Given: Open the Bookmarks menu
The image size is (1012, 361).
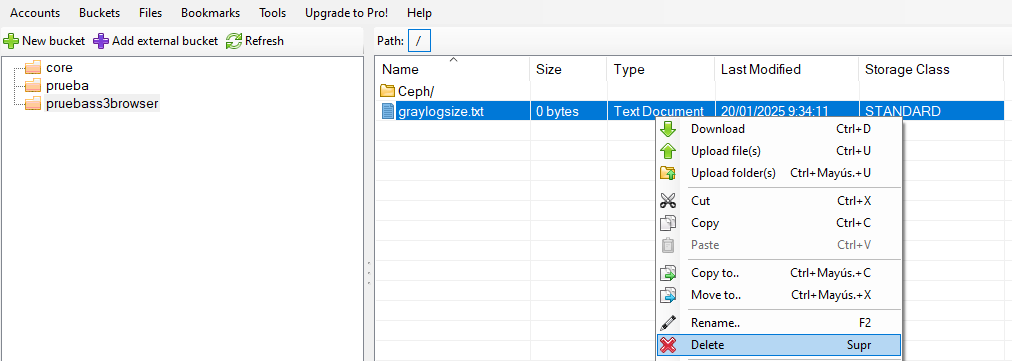Looking at the screenshot, I should coord(210,13).
